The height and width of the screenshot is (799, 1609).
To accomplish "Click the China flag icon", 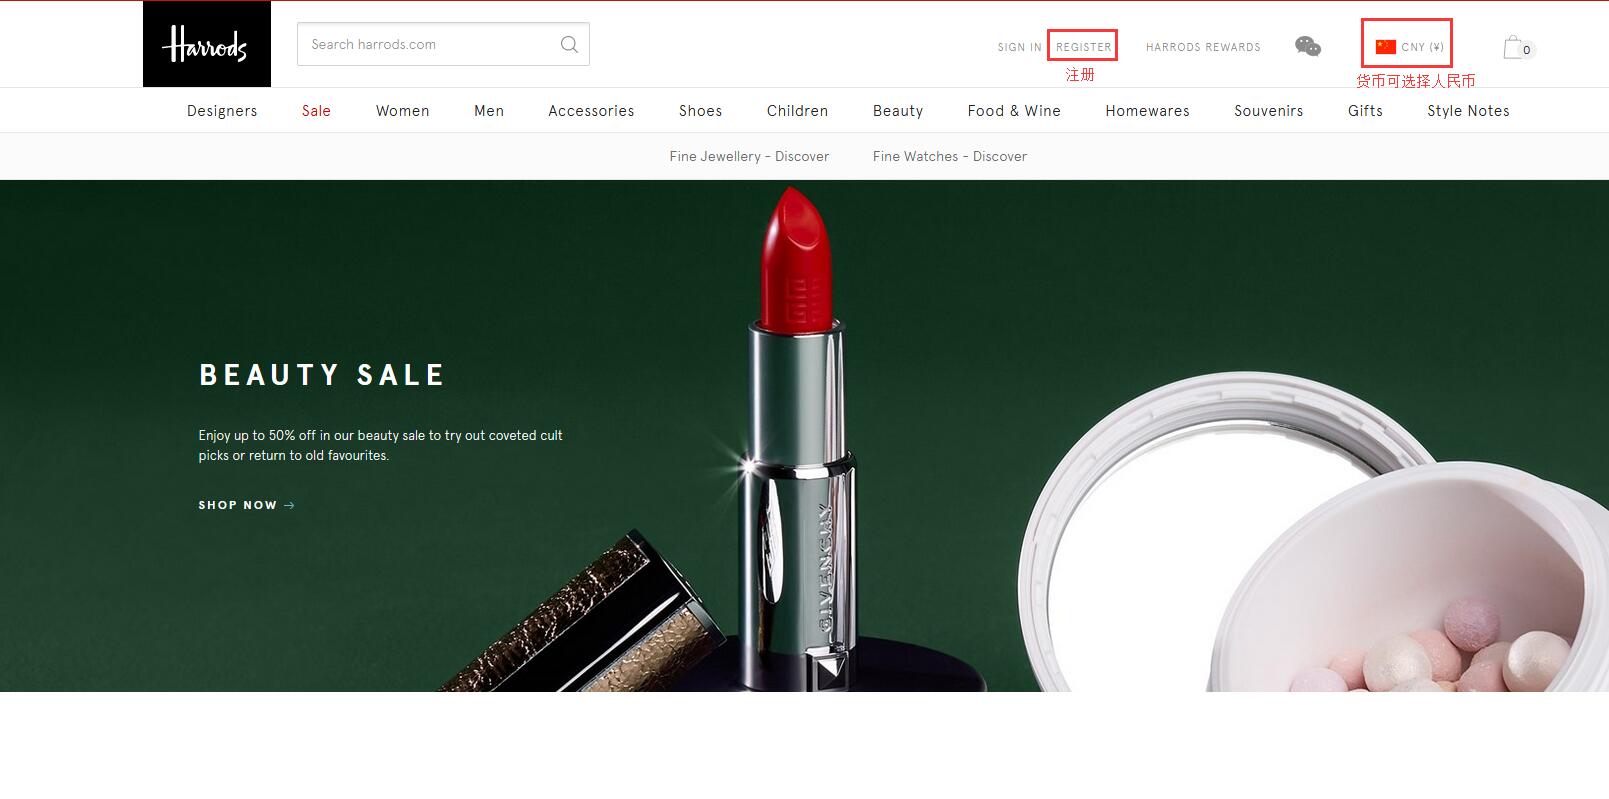I will [x=1385, y=47].
